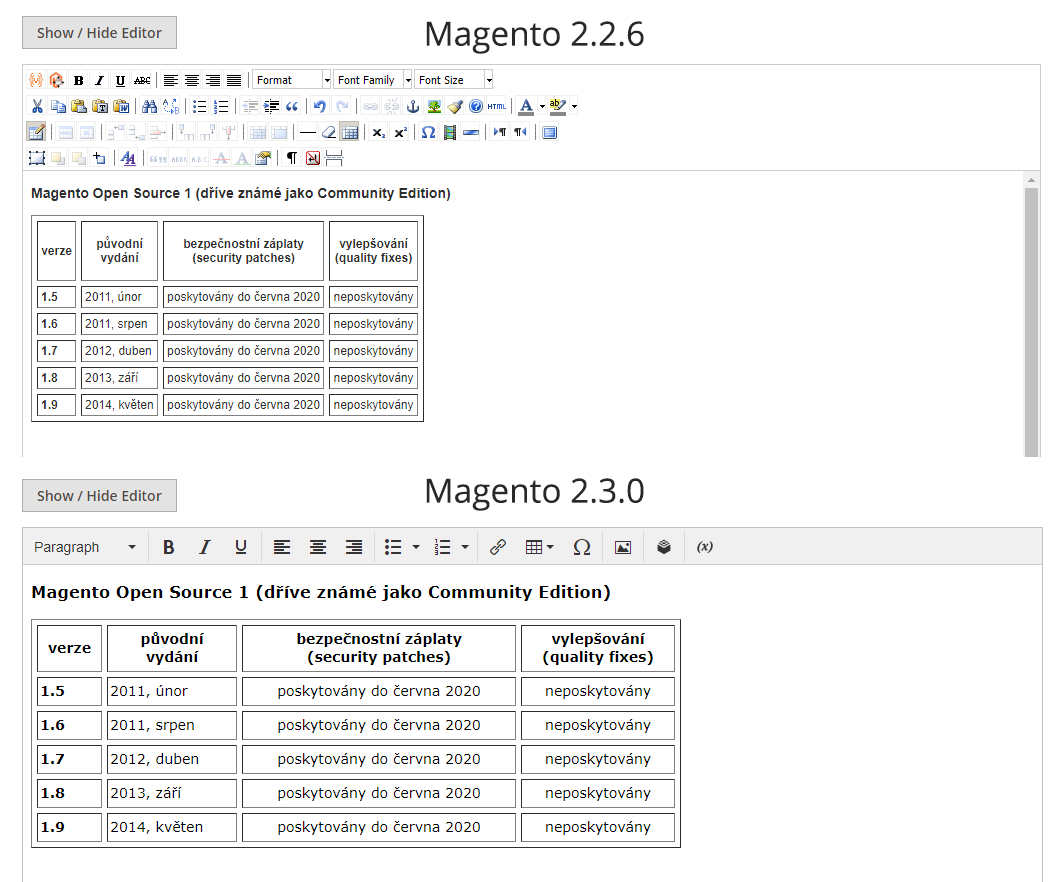The image size is (1063, 882).
Task: Toggle strikethrough ABC button
Action: [142, 80]
